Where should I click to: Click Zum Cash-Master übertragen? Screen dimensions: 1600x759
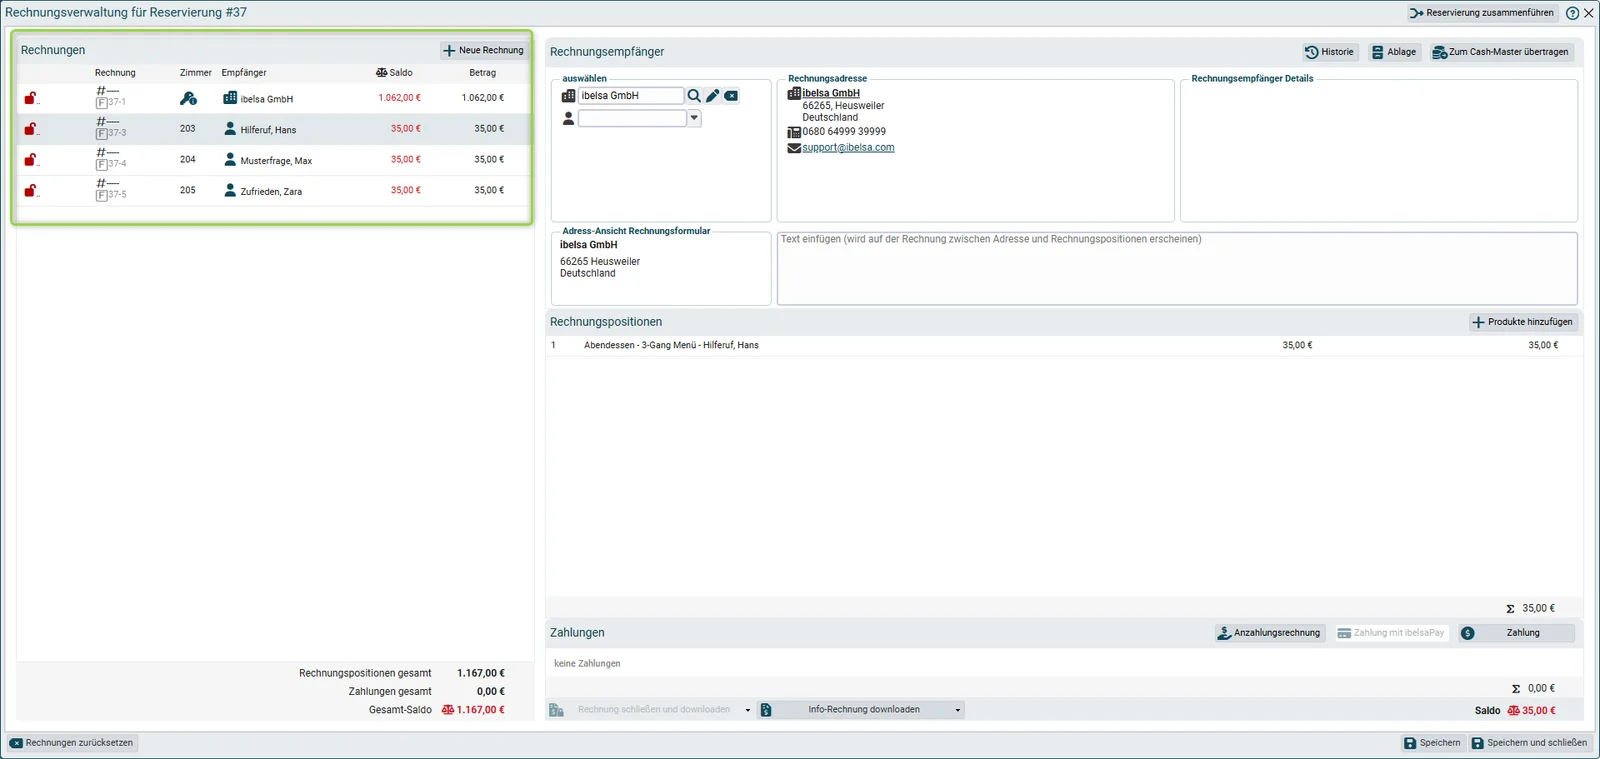[1501, 52]
